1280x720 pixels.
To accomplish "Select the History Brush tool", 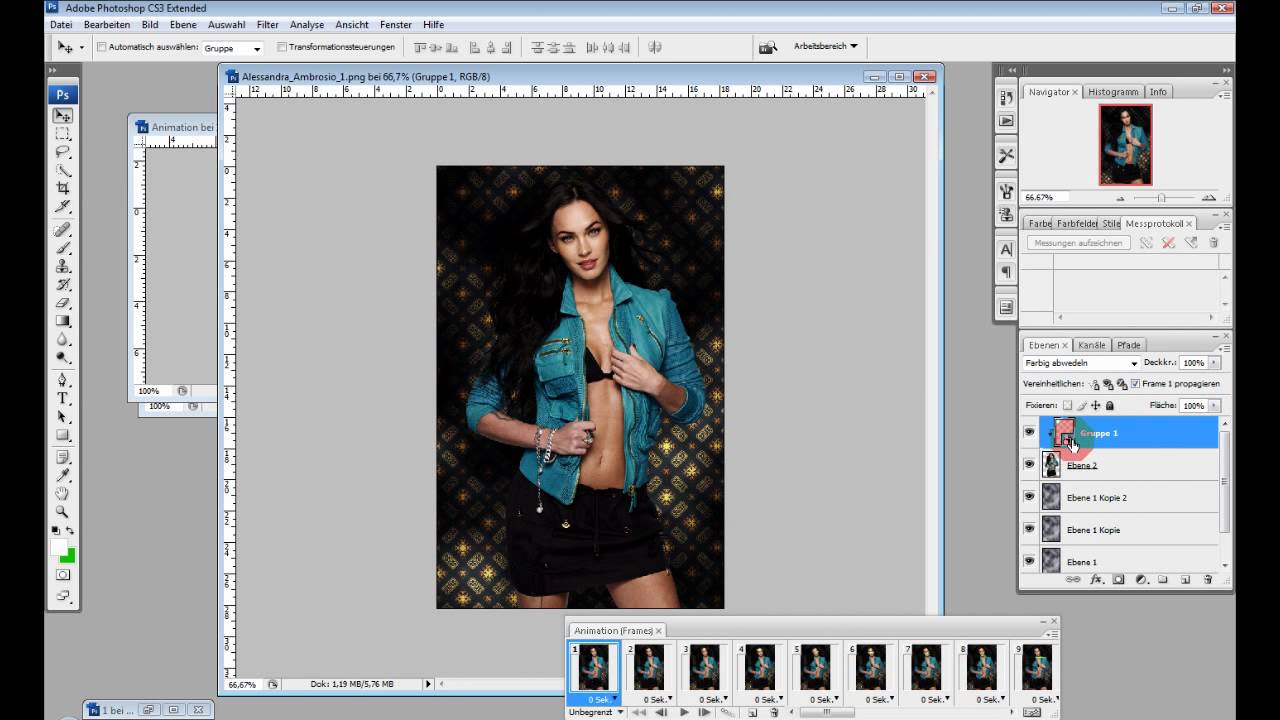I will [63, 284].
